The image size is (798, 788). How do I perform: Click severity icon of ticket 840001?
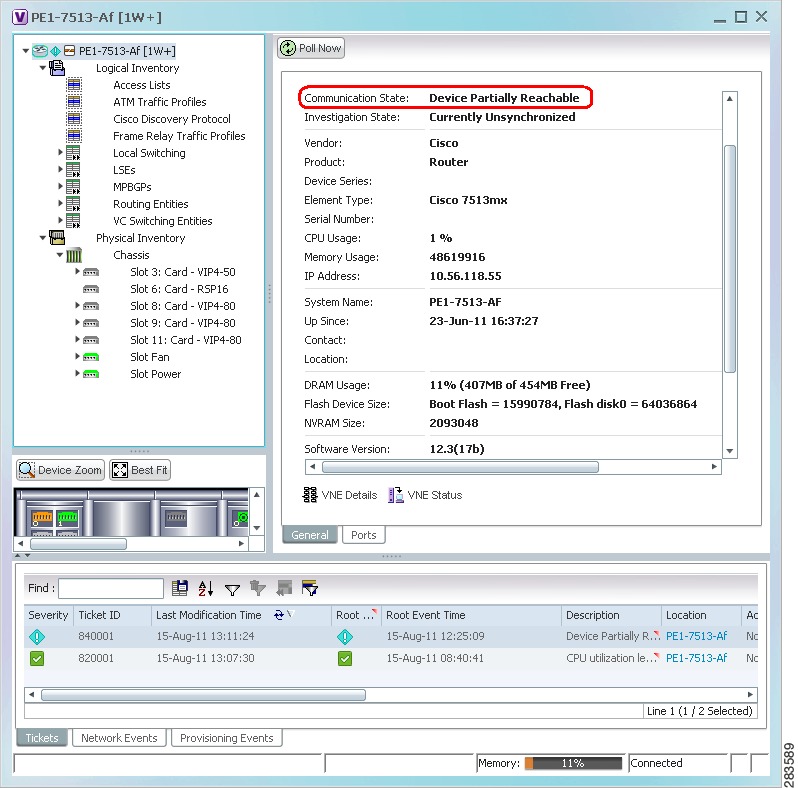pos(37,636)
